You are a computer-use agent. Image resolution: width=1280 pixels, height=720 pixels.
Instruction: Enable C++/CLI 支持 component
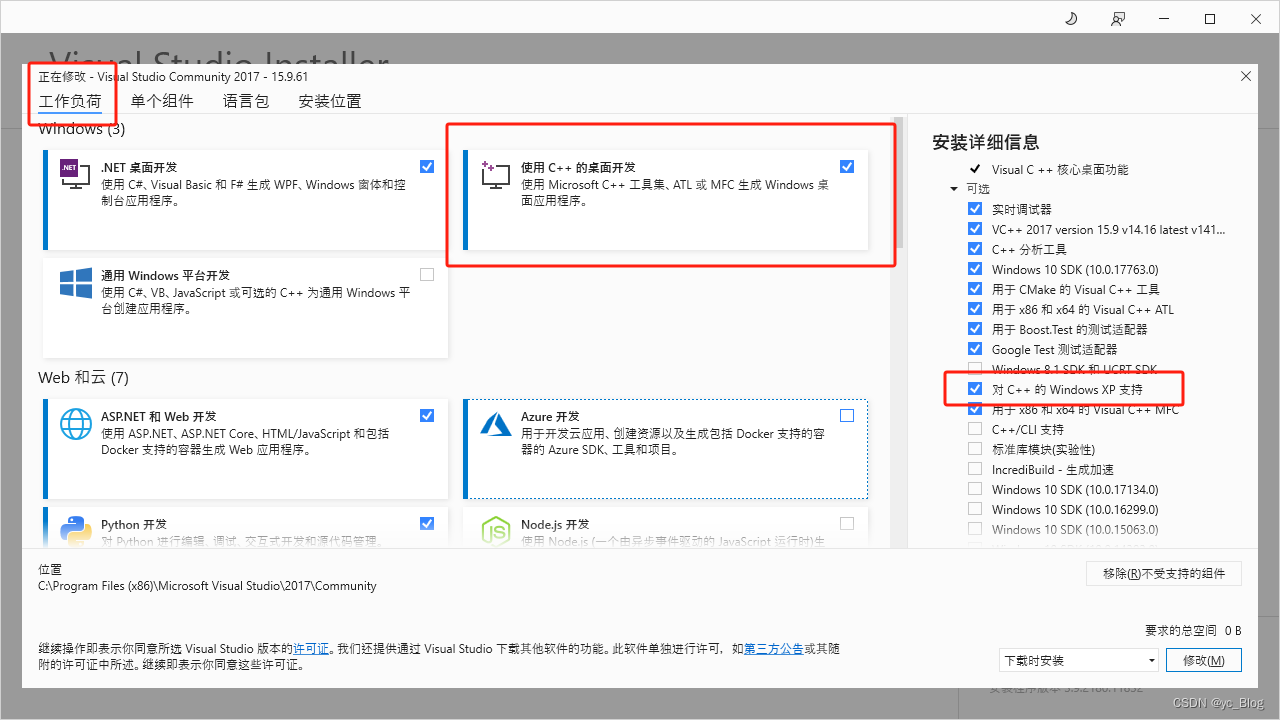975,428
